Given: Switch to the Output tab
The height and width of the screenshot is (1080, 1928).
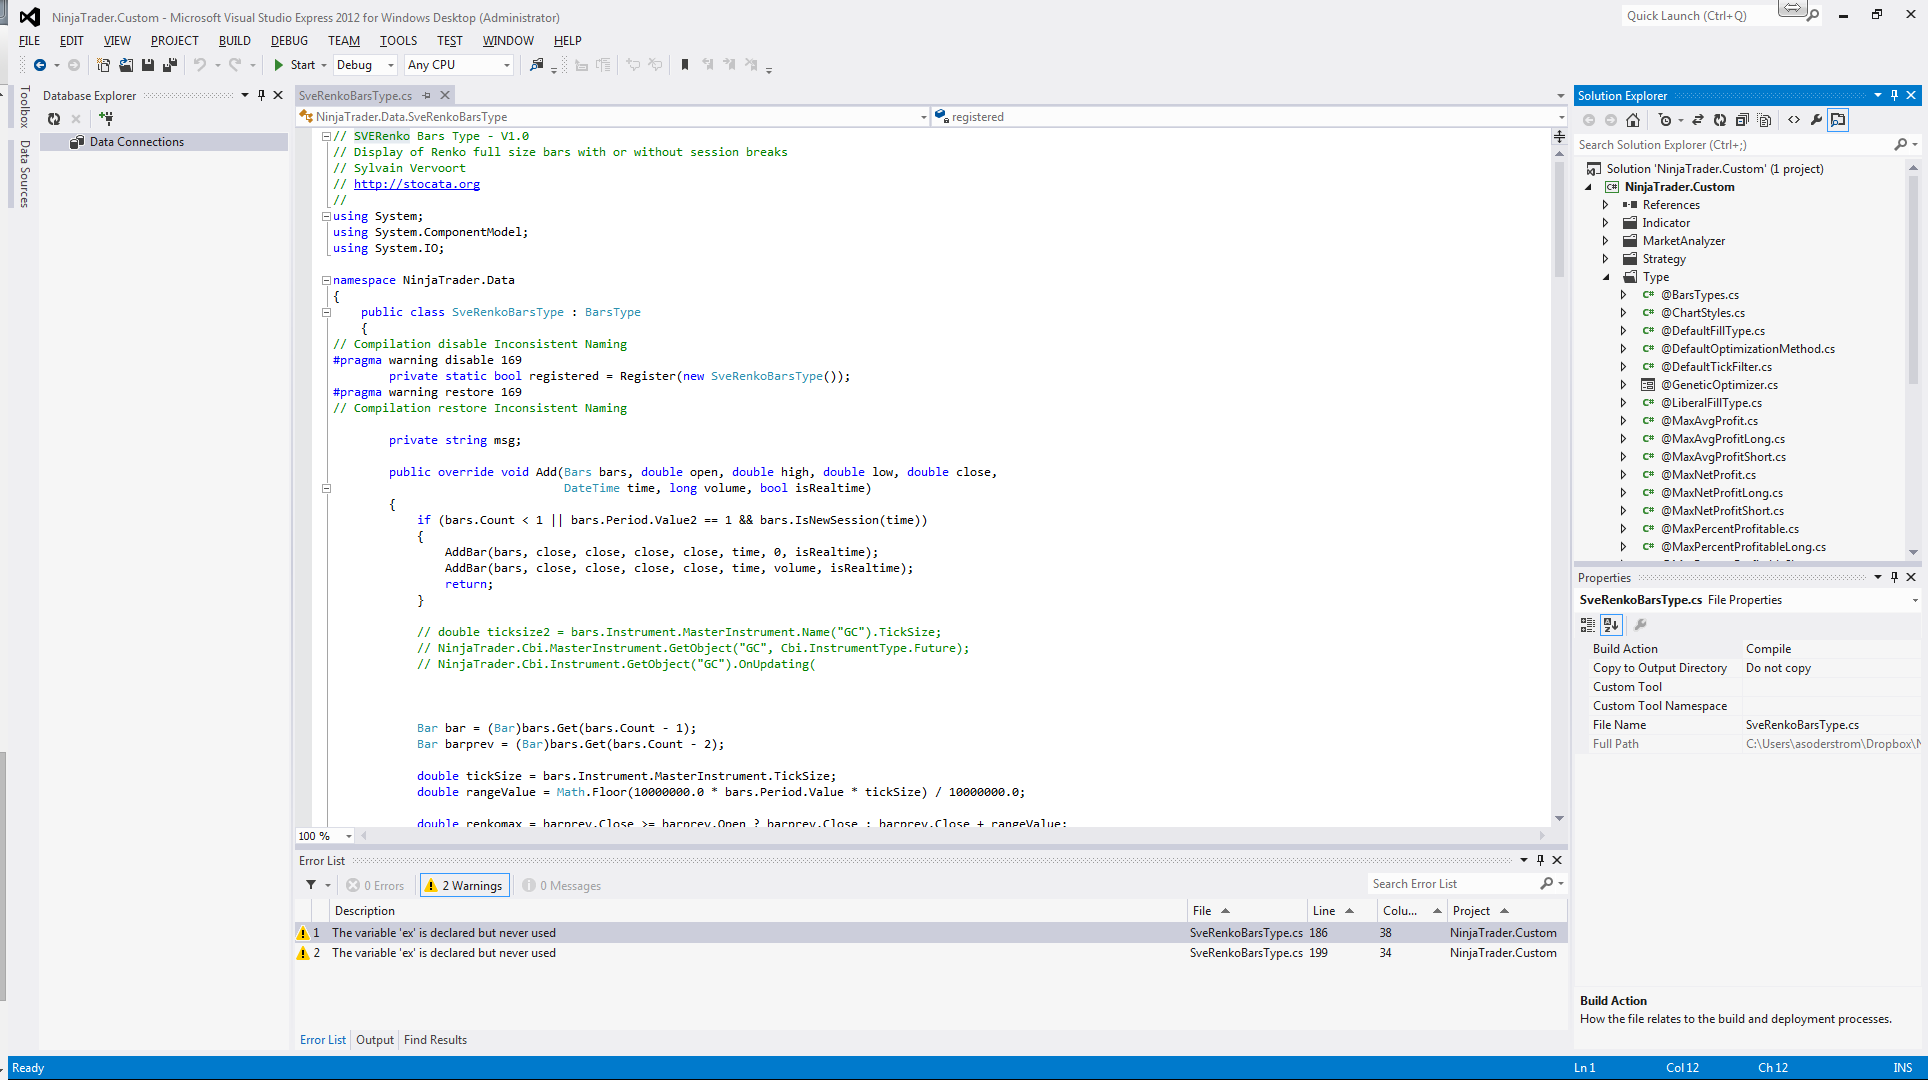Looking at the screenshot, I should 375,1040.
